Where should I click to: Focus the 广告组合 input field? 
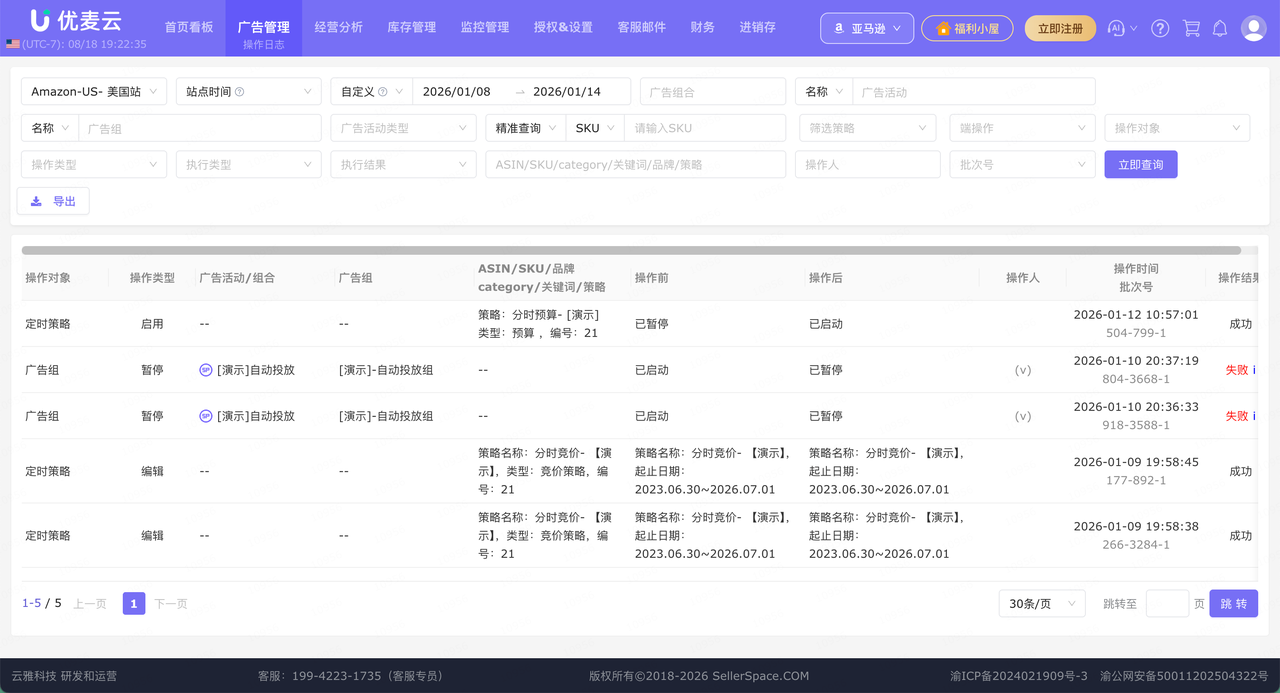point(713,92)
